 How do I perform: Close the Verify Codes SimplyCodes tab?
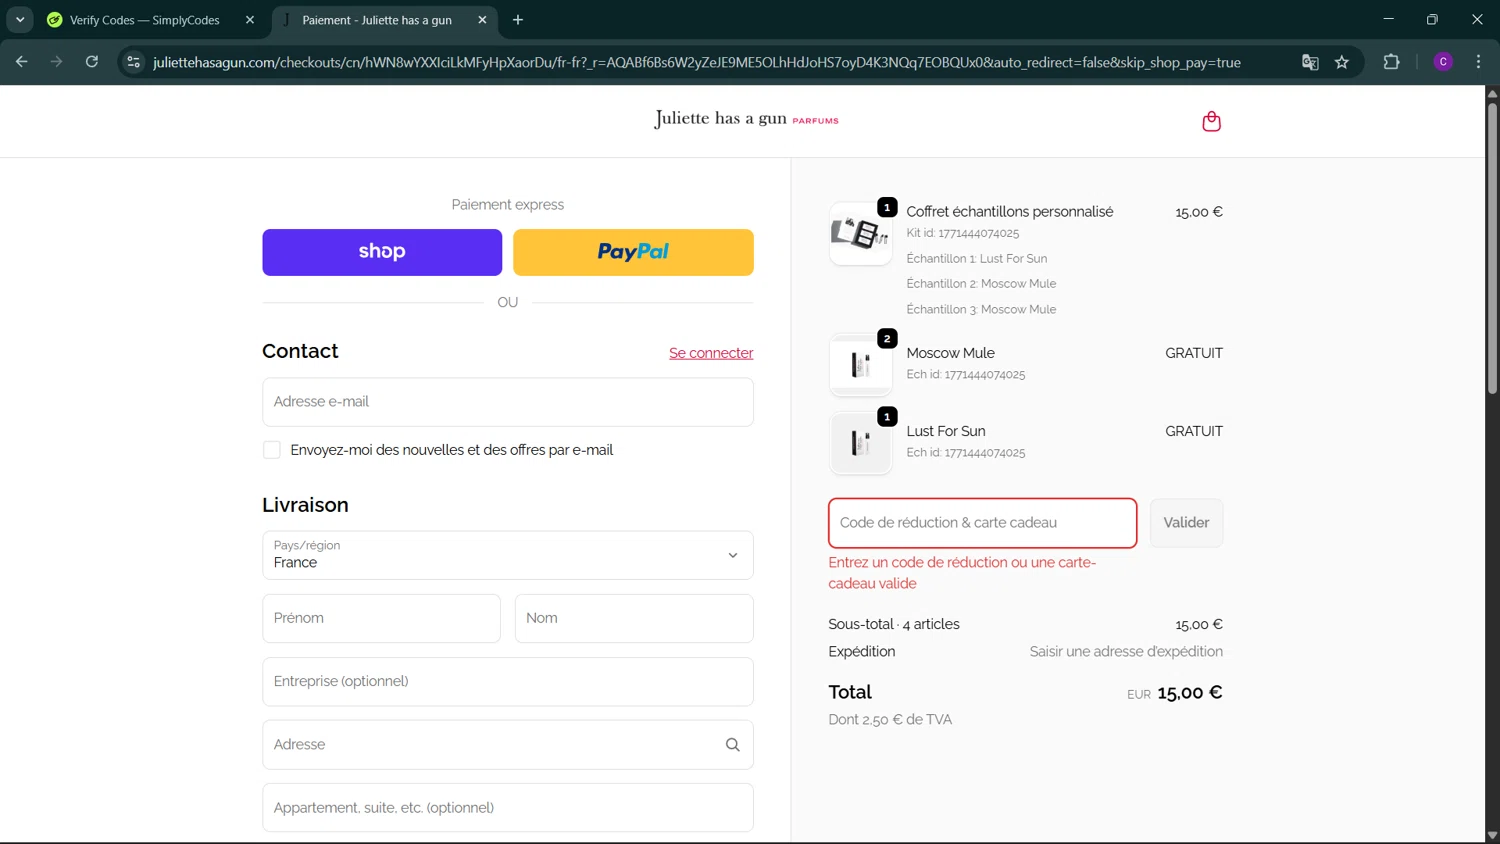click(x=250, y=20)
